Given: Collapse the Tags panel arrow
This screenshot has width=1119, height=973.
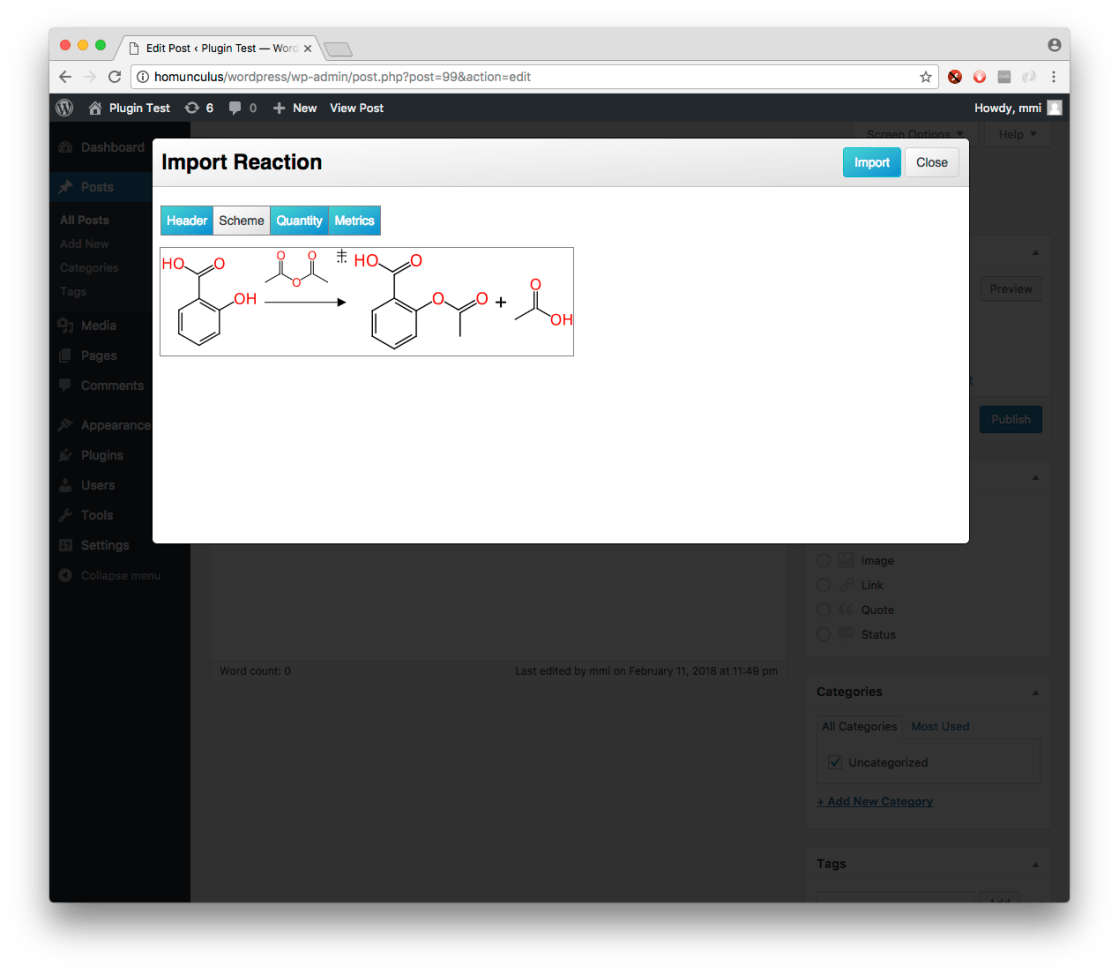Looking at the screenshot, I should (1035, 864).
